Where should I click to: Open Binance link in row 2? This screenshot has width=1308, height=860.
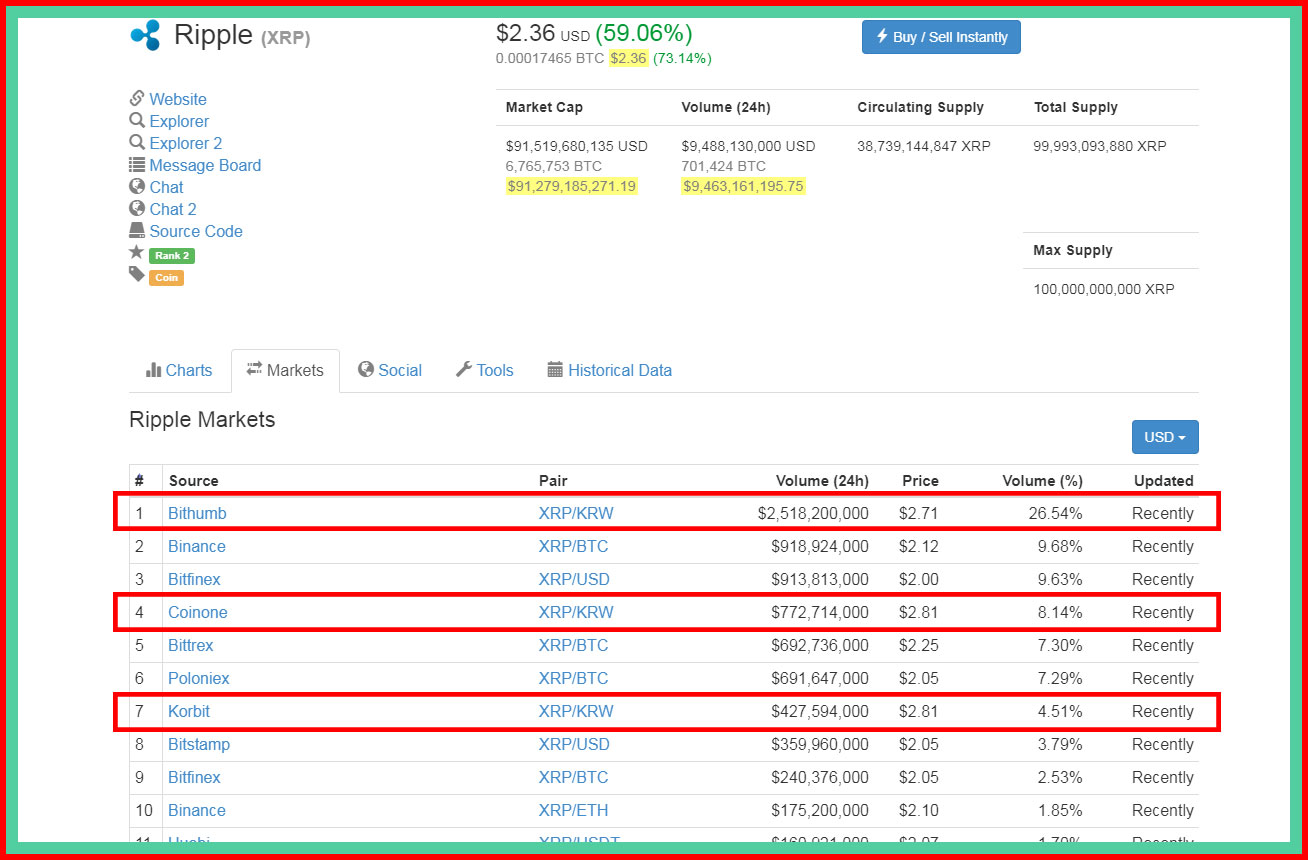point(197,546)
